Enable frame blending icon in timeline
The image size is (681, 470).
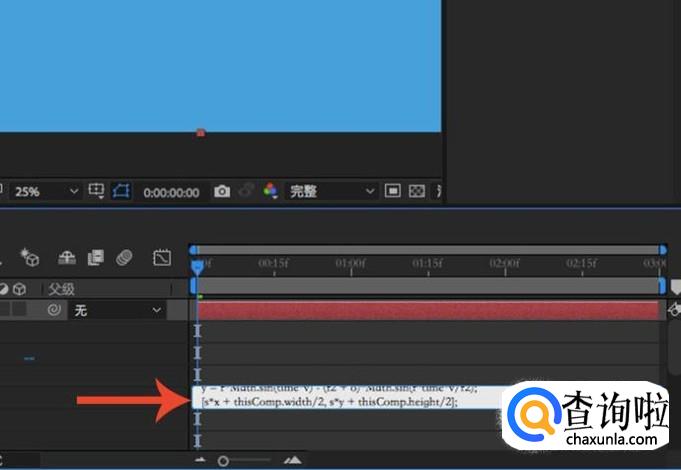point(96,258)
